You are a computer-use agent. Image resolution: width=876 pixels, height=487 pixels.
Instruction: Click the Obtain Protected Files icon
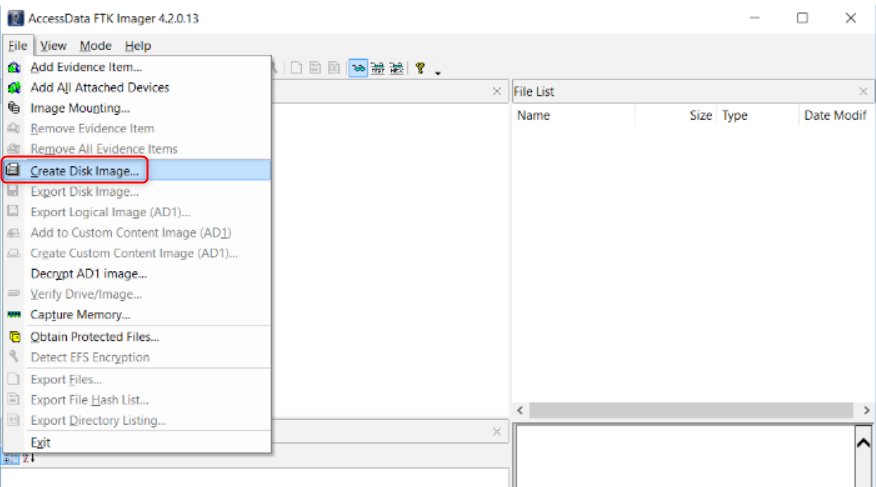[14, 337]
